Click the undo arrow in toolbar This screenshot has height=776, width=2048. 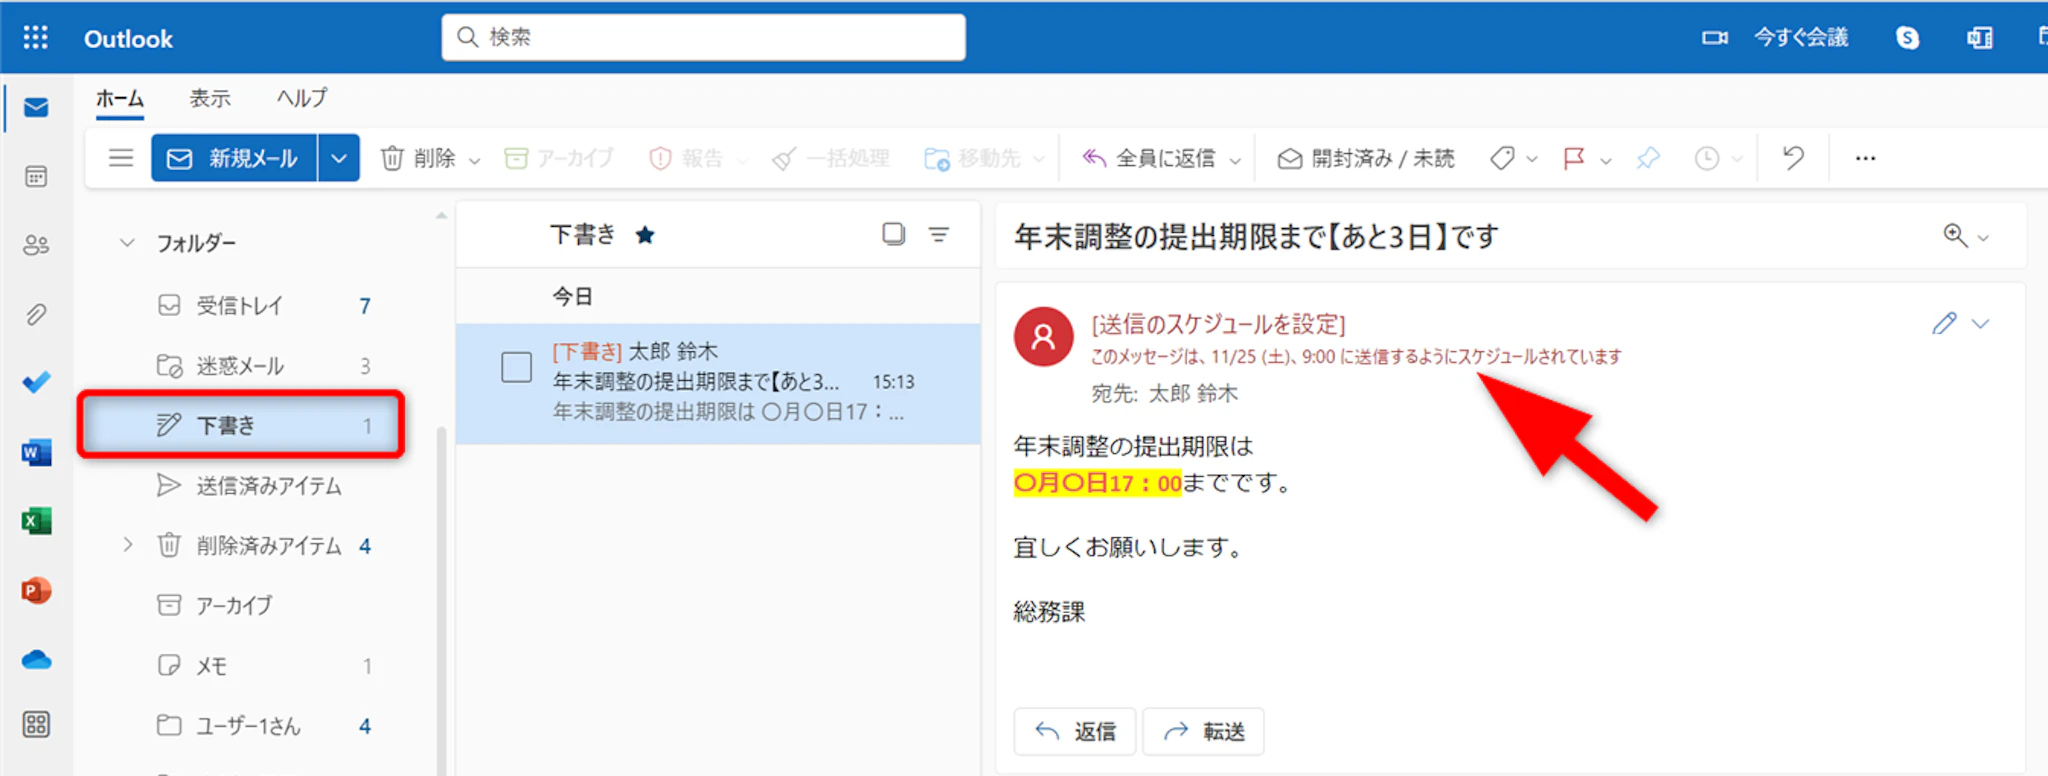1793,158
